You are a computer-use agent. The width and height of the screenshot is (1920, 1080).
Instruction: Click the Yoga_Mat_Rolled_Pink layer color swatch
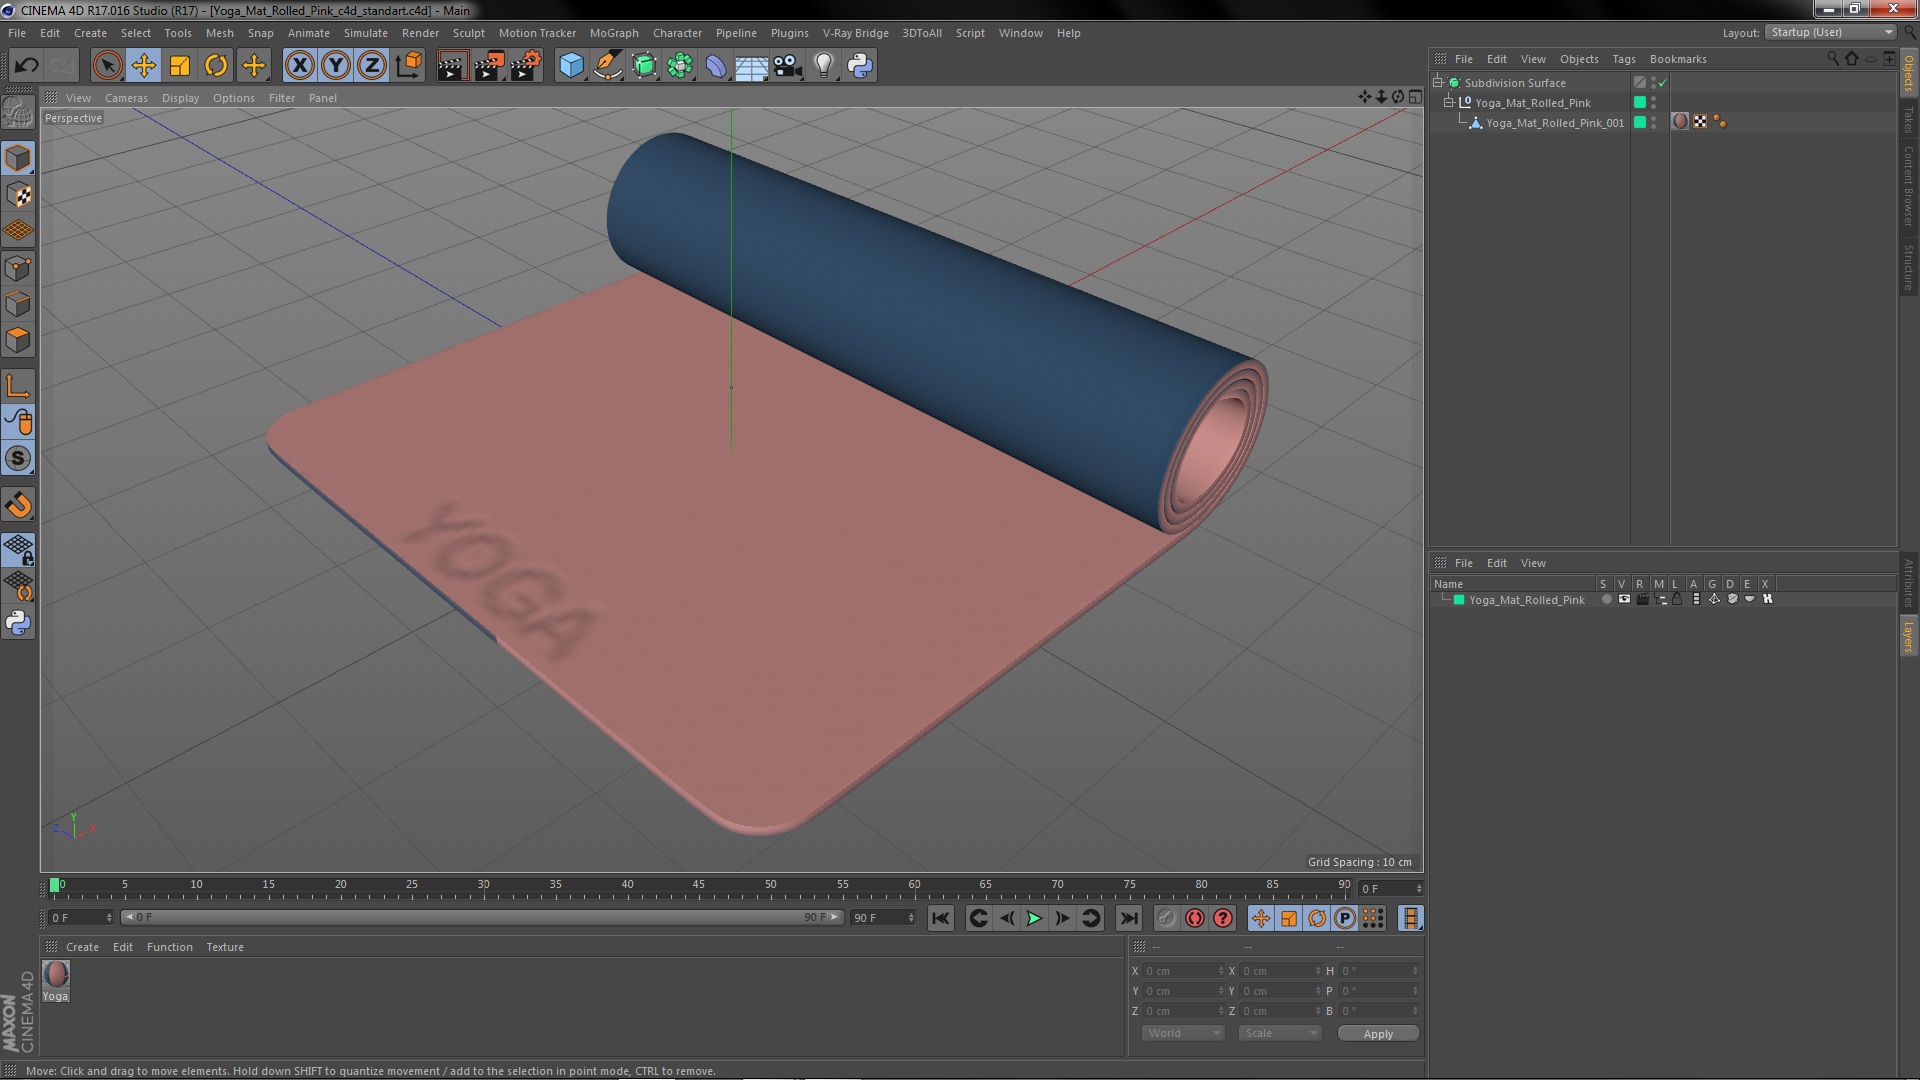[x=1459, y=600]
